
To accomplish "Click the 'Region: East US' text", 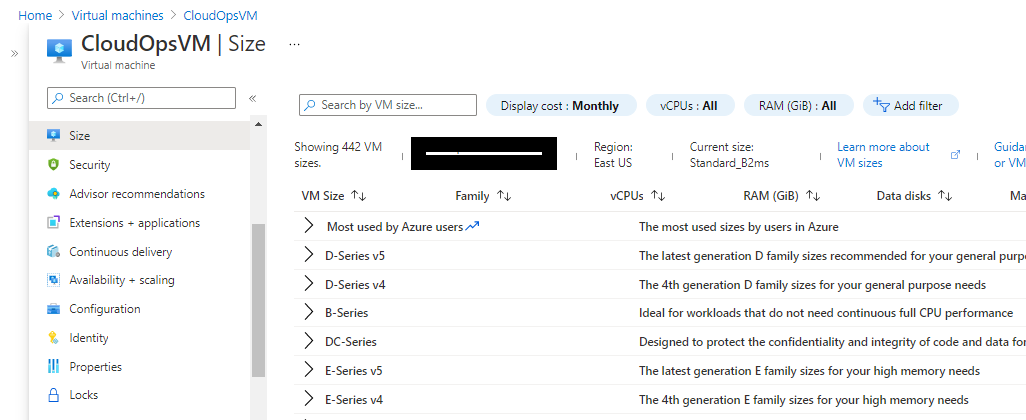I will point(613,155).
